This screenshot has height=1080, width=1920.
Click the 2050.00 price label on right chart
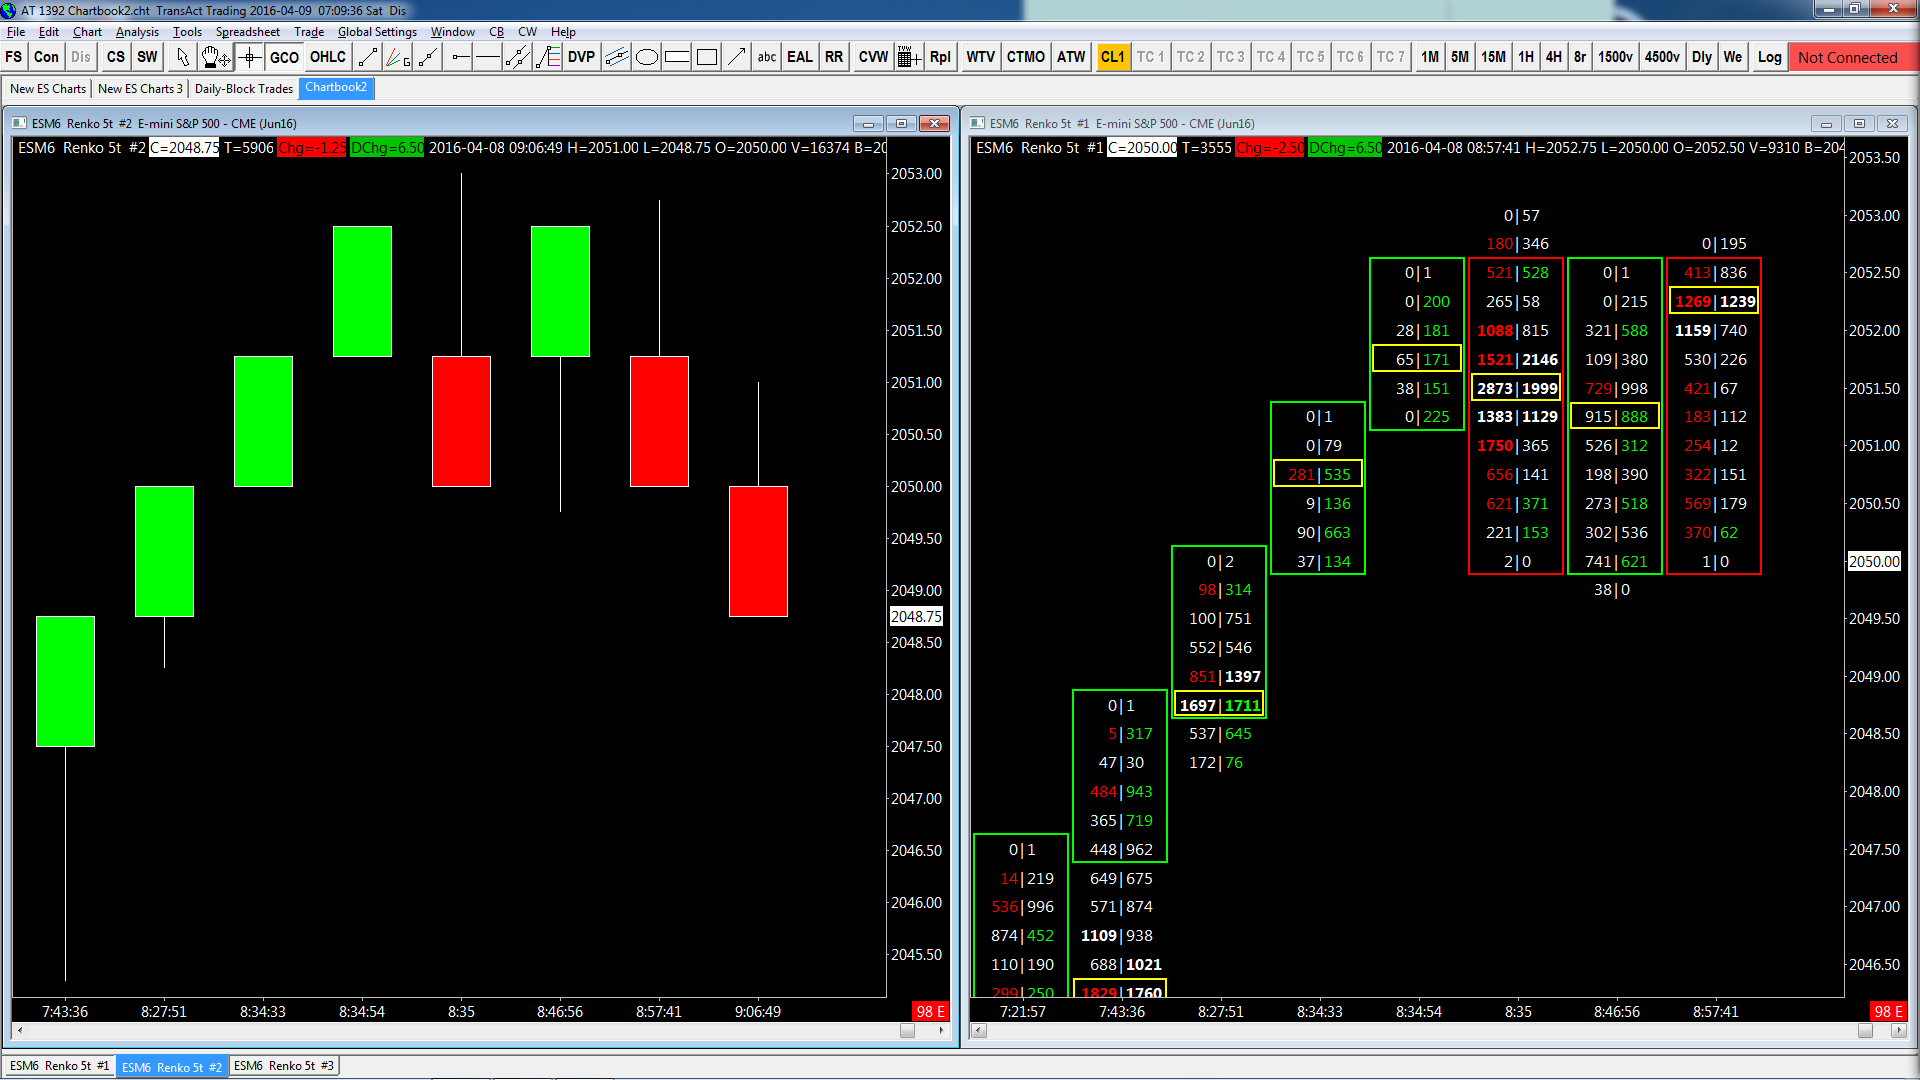pos(1873,561)
